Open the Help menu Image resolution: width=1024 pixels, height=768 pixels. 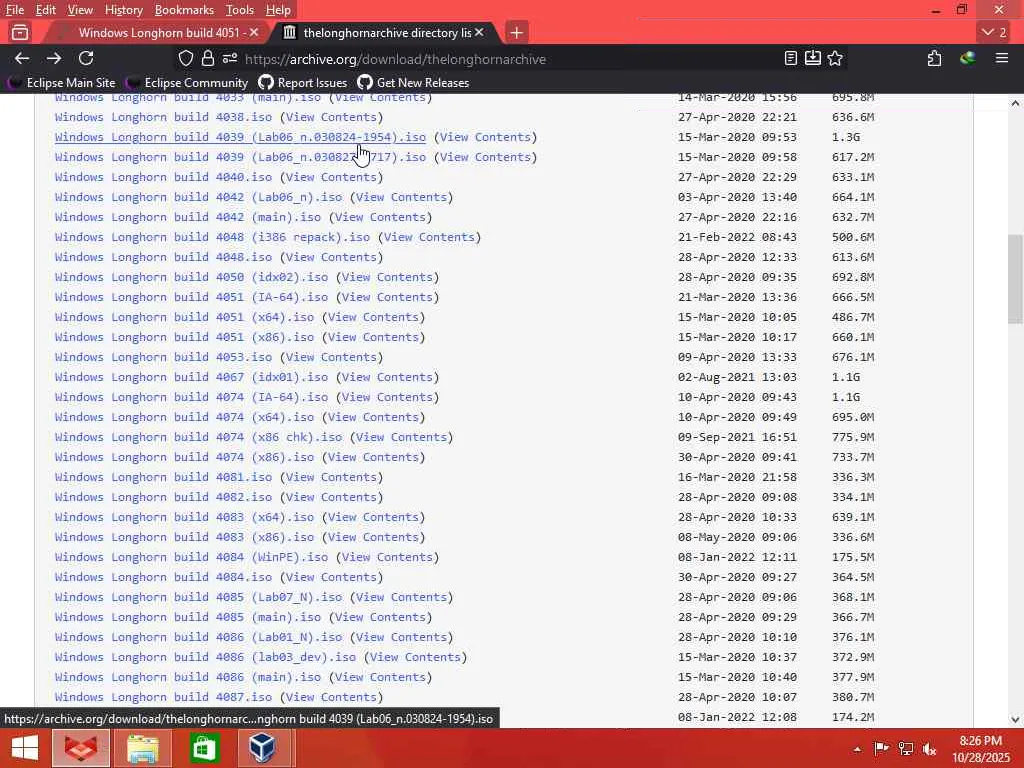(278, 10)
